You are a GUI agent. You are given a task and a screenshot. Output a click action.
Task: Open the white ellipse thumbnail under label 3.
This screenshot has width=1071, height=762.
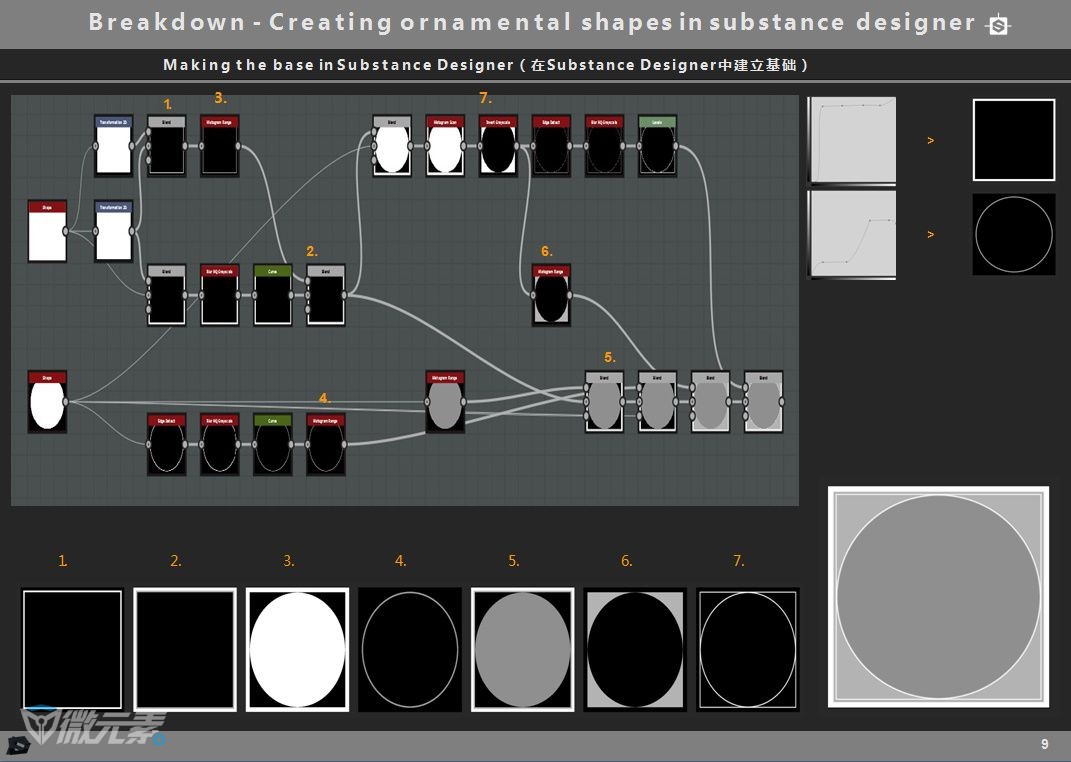[x=297, y=649]
